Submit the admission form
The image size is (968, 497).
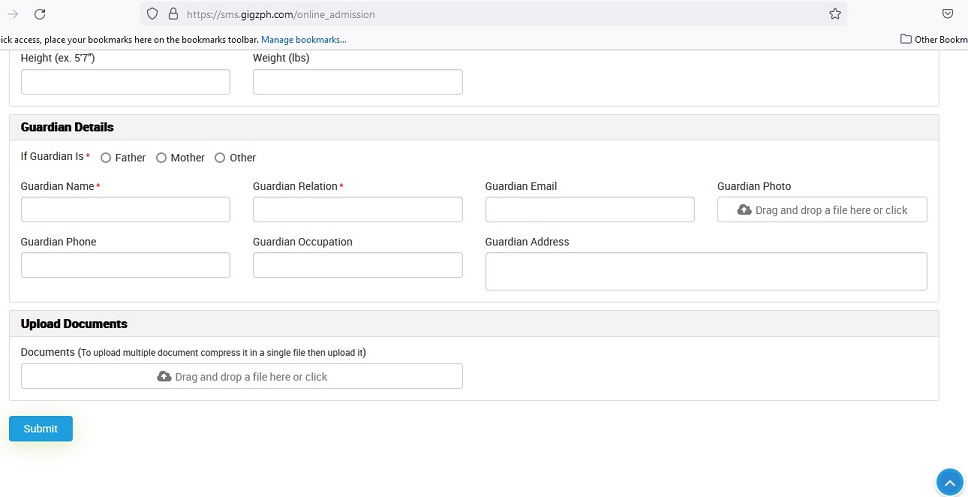(41, 428)
